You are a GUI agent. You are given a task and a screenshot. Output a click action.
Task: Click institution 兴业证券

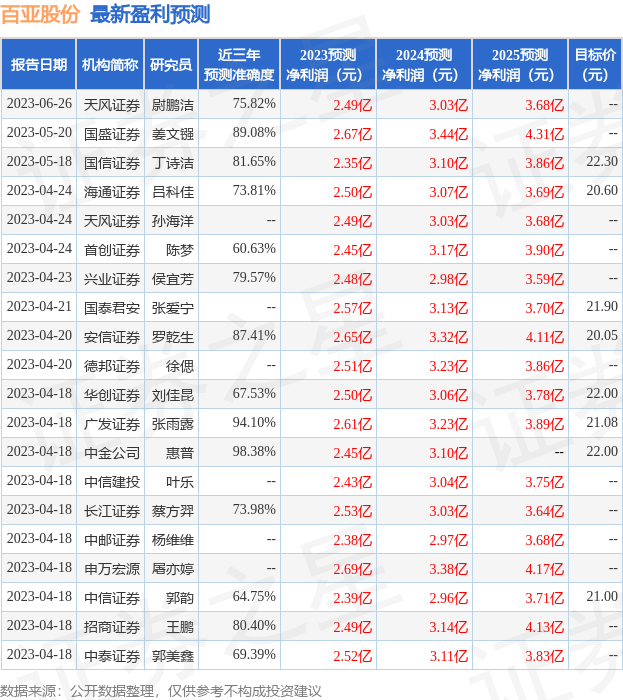pyautogui.click(x=112, y=279)
